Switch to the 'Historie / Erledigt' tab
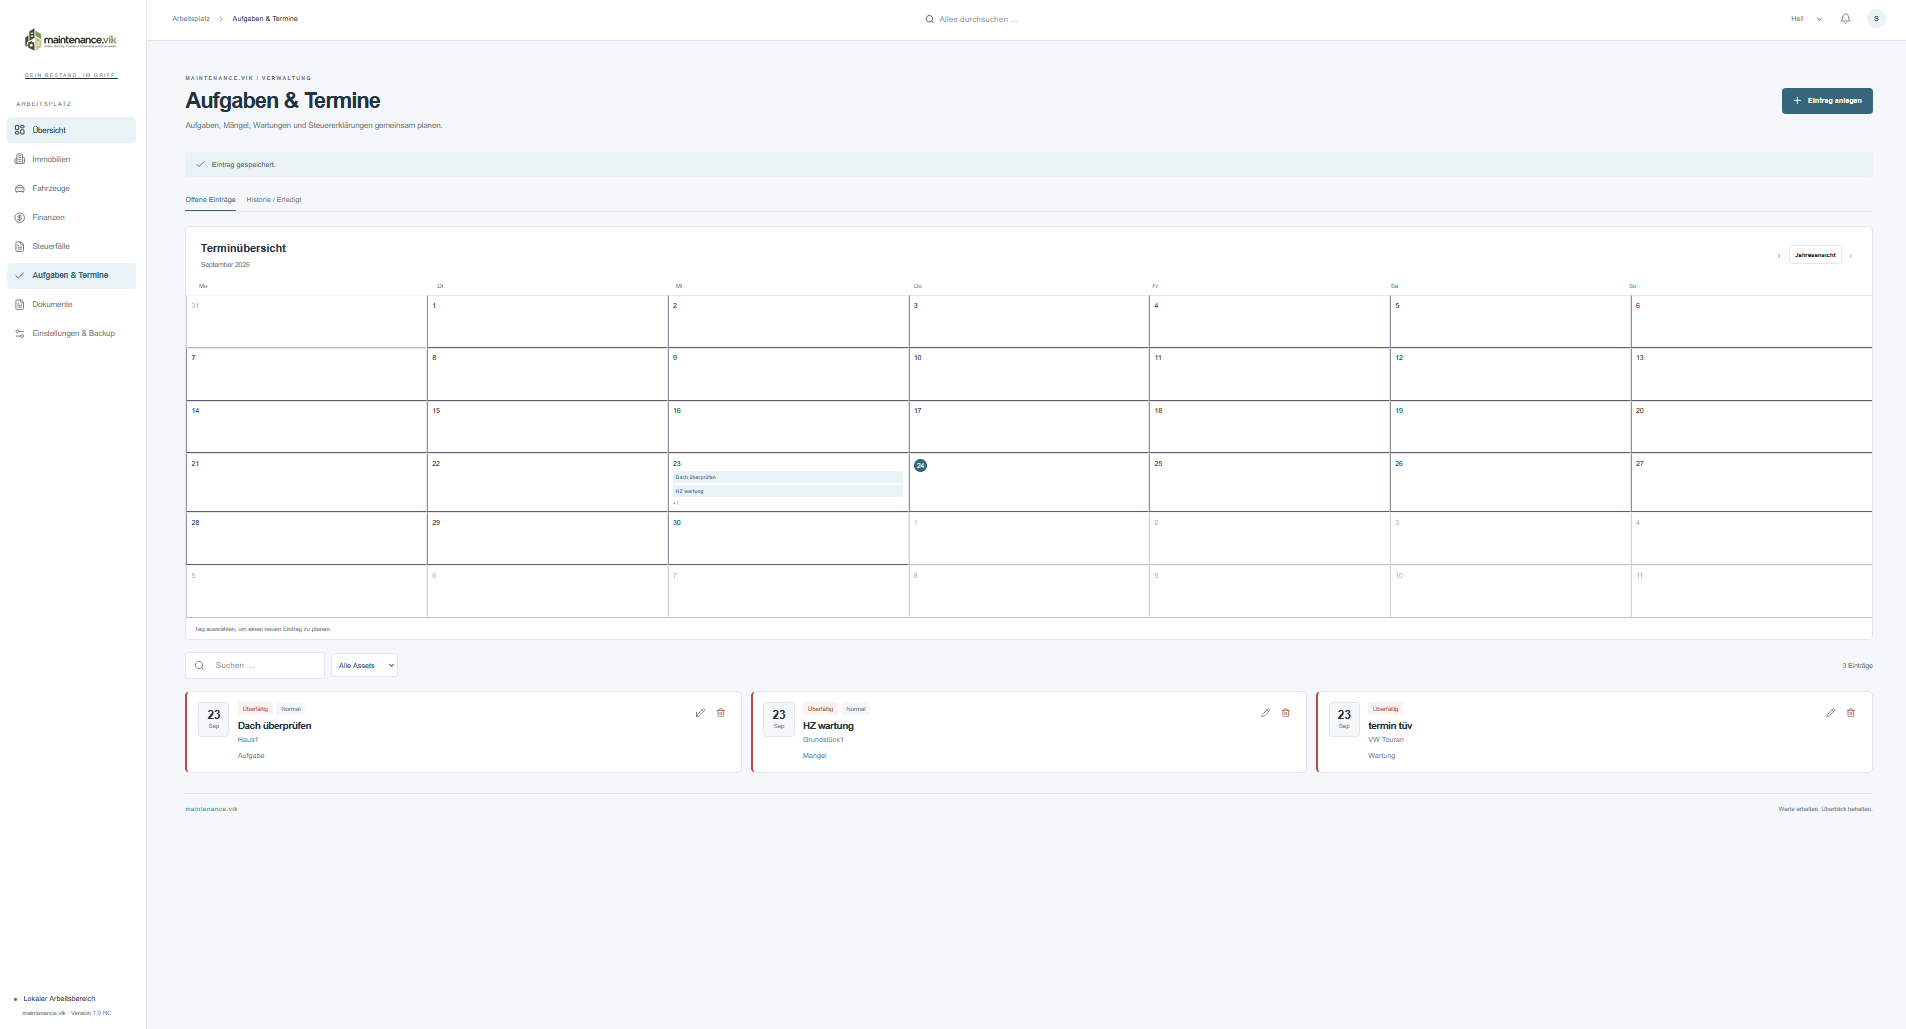The image size is (1906, 1029). (274, 200)
